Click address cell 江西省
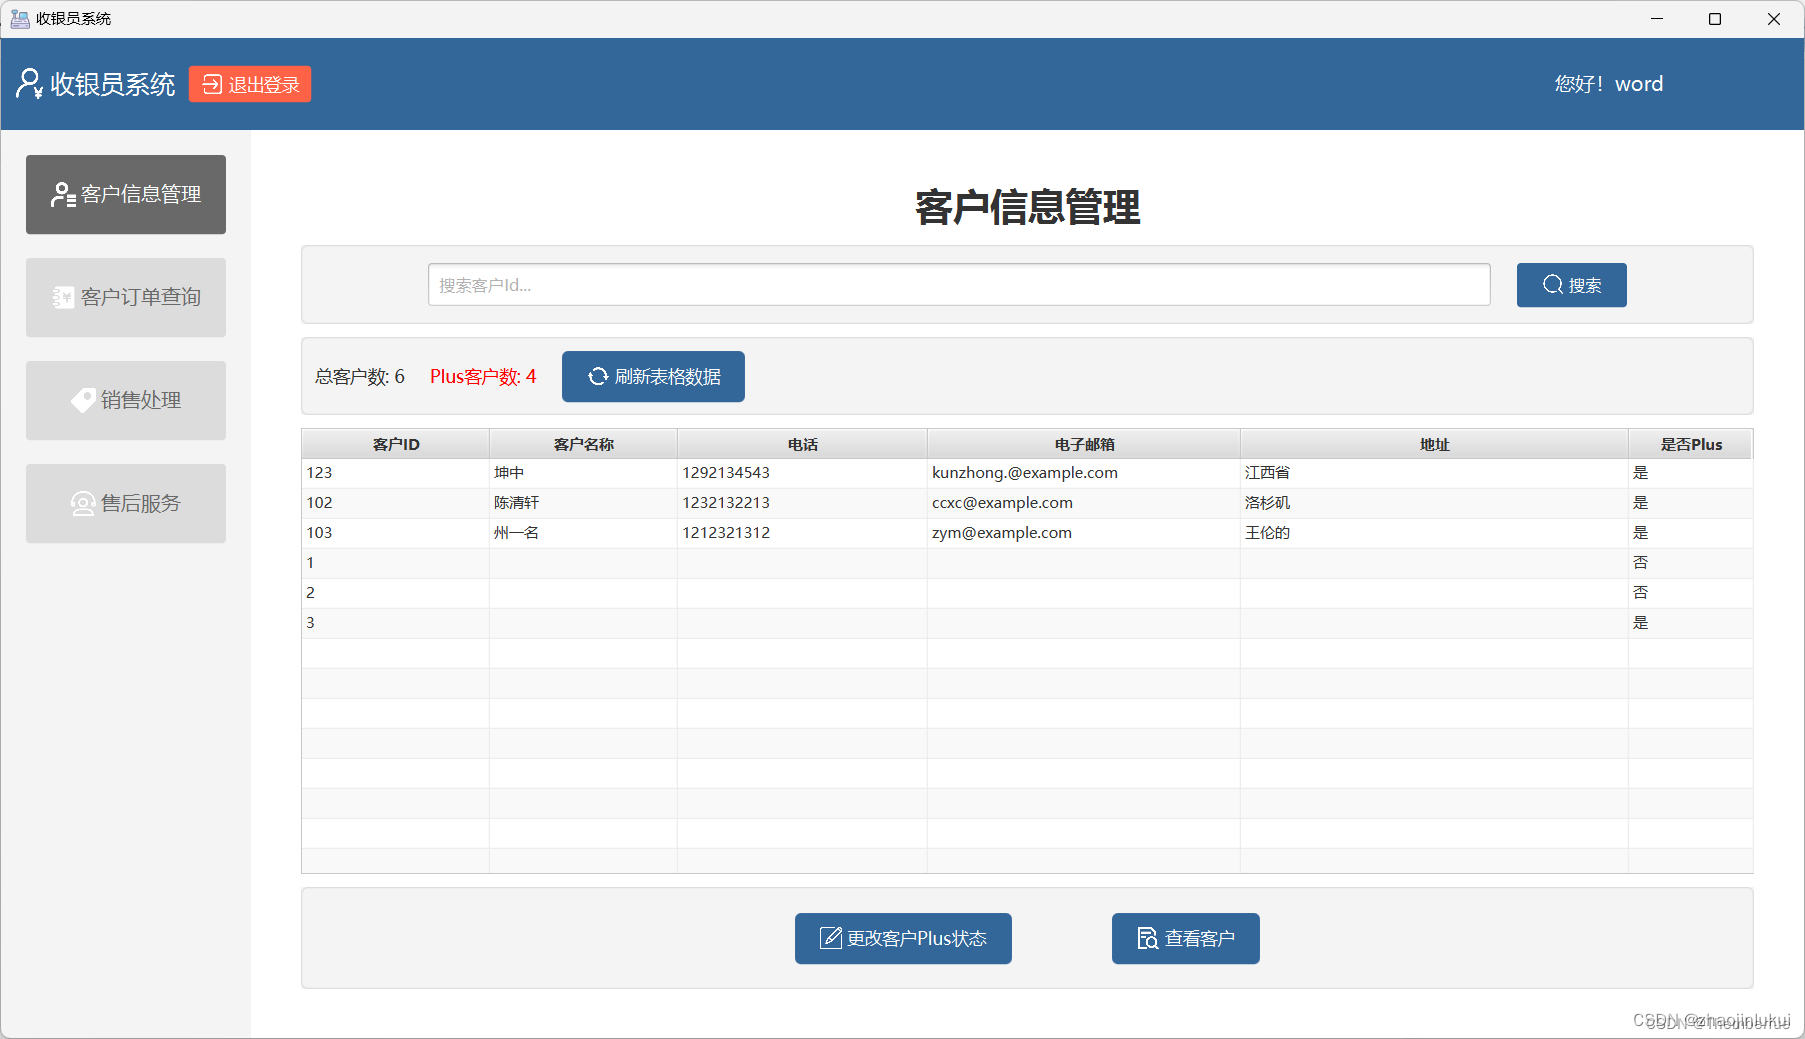1805x1039 pixels. coord(1434,473)
